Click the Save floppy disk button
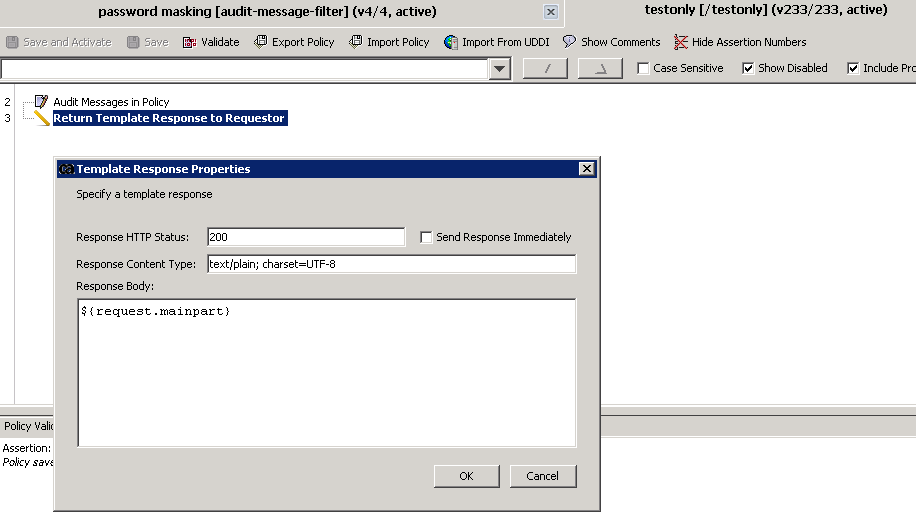The width and height of the screenshot is (916, 522). 148,42
